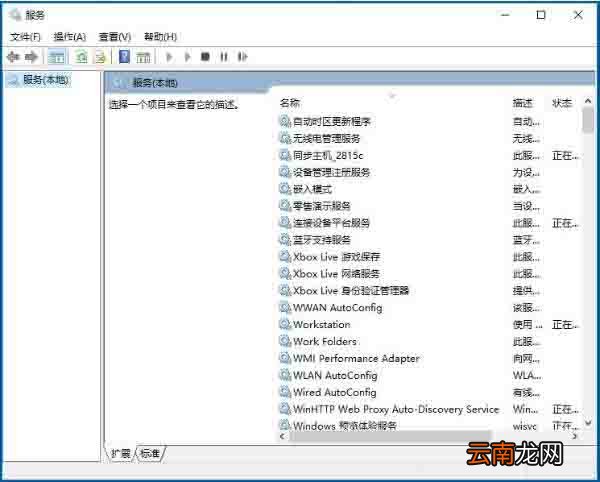Select 服务(本地) in the left tree

[x=46, y=80]
